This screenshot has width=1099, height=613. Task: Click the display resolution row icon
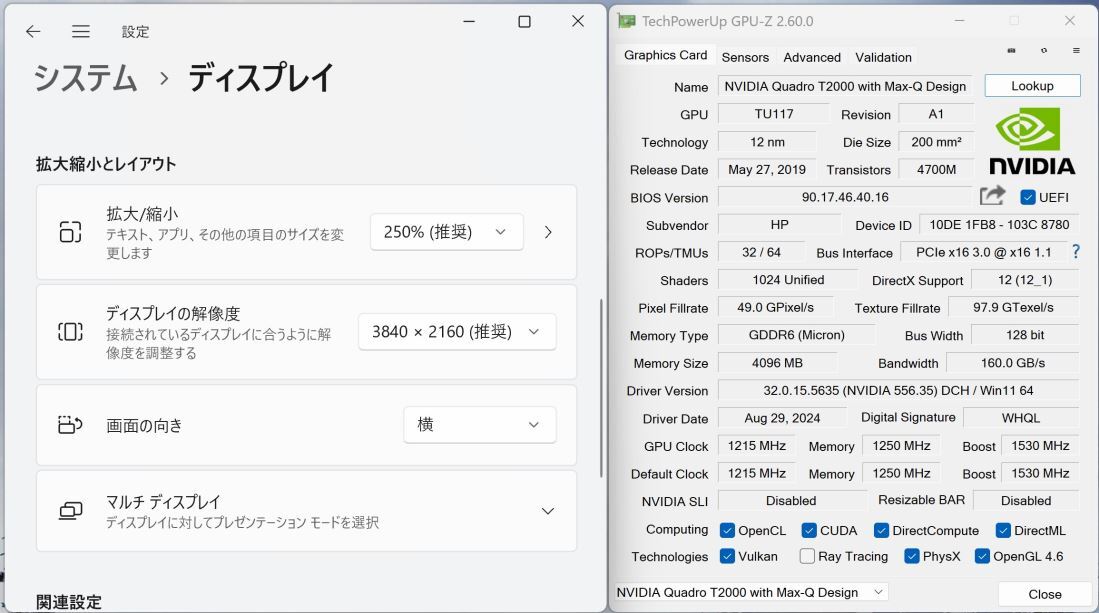(x=70, y=331)
